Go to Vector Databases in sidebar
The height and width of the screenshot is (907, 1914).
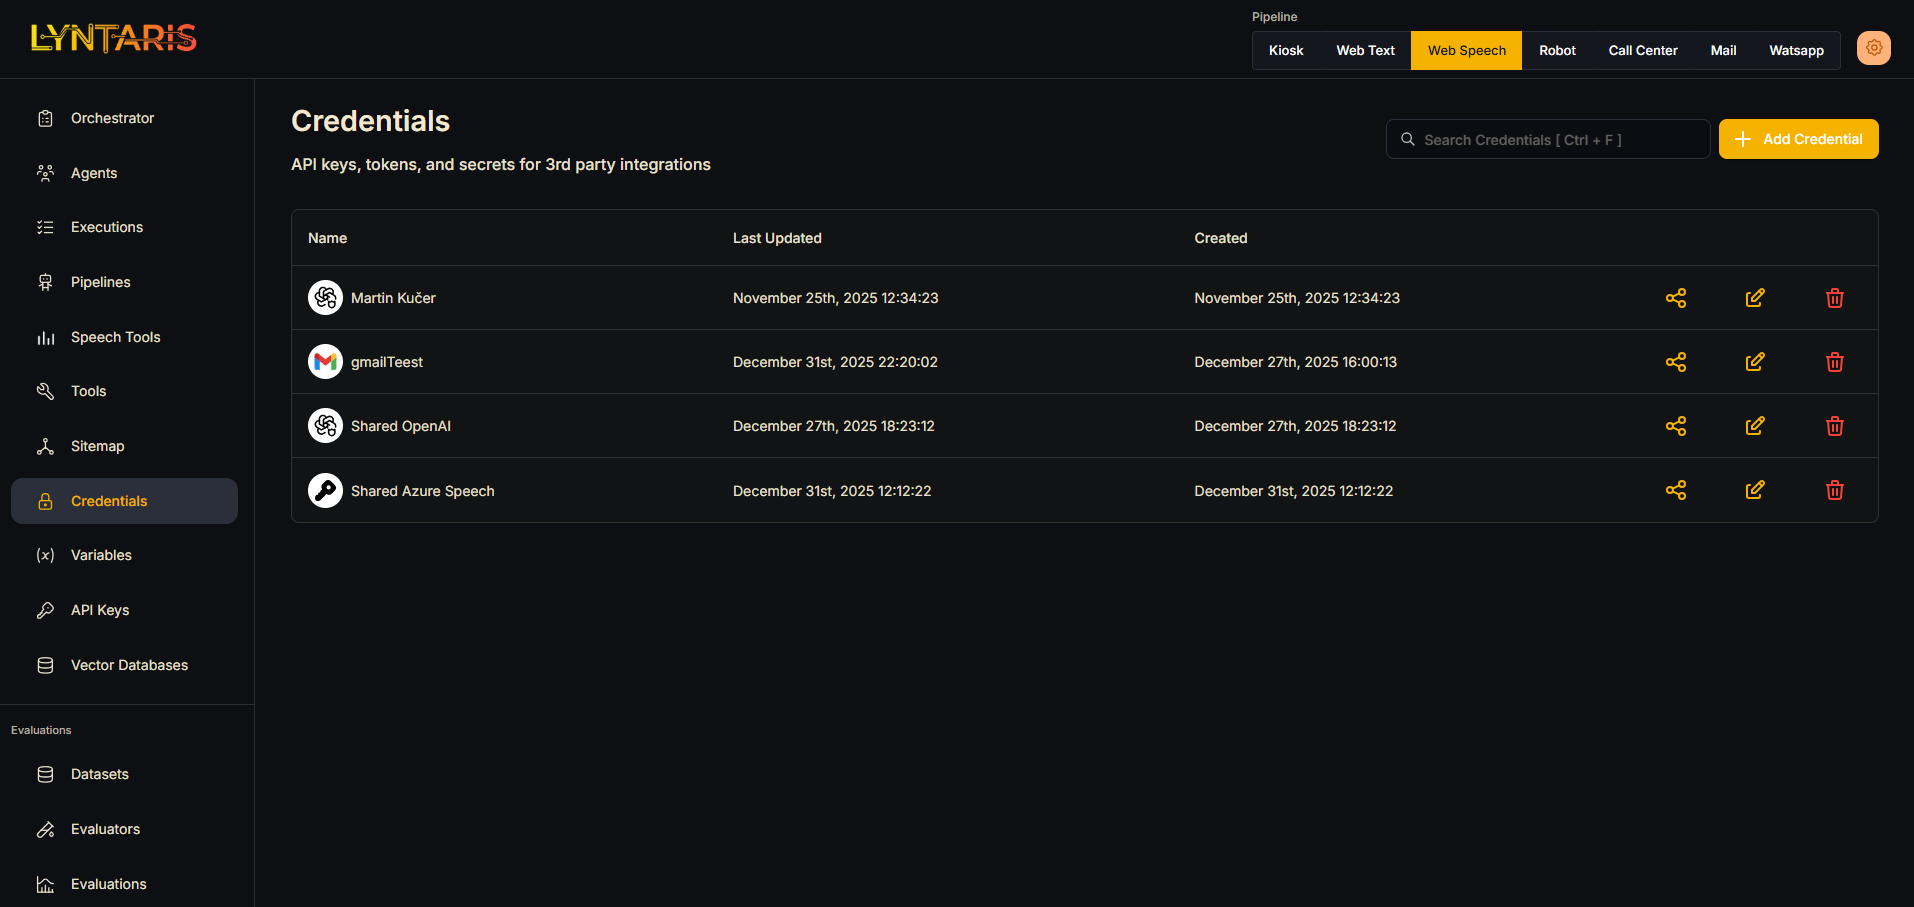point(129,665)
